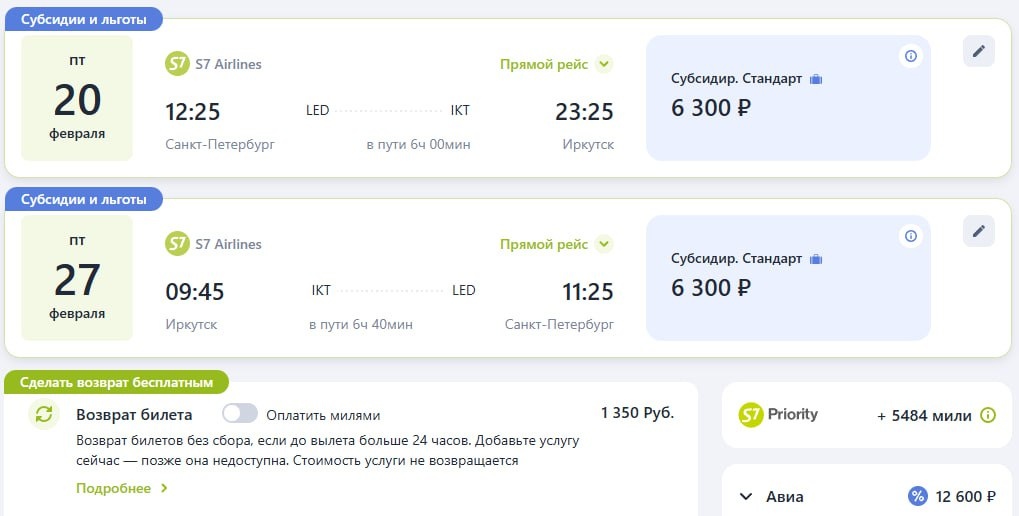Expand Прямой рейс details for the 12:25 flight
This screenshot has width=1019, height=516.
point(603,64)
